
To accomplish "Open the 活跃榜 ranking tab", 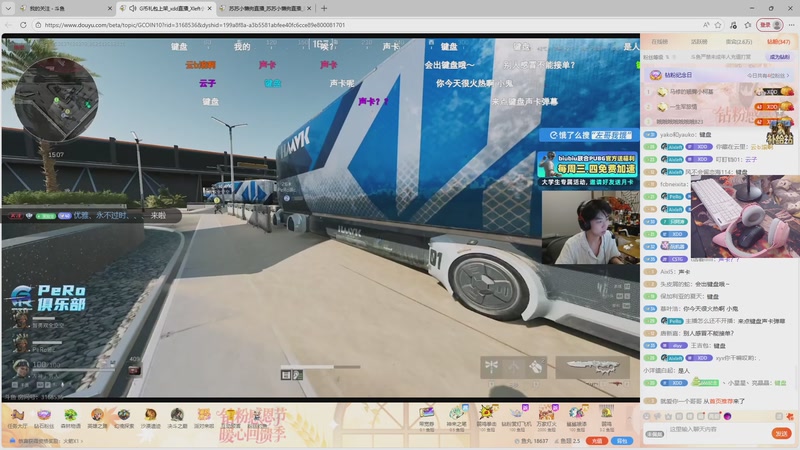I will click(x=699, y=41).
